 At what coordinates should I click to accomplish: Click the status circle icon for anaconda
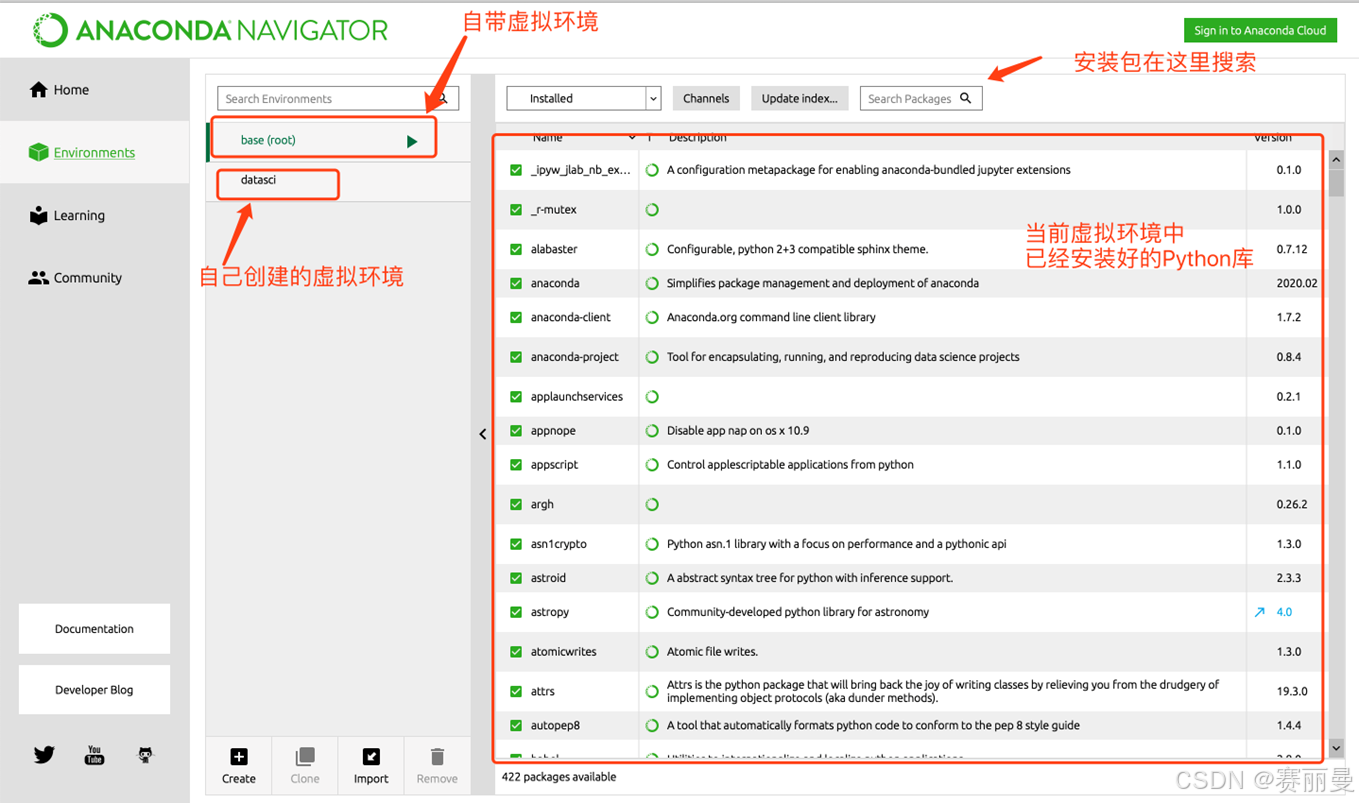652,283
